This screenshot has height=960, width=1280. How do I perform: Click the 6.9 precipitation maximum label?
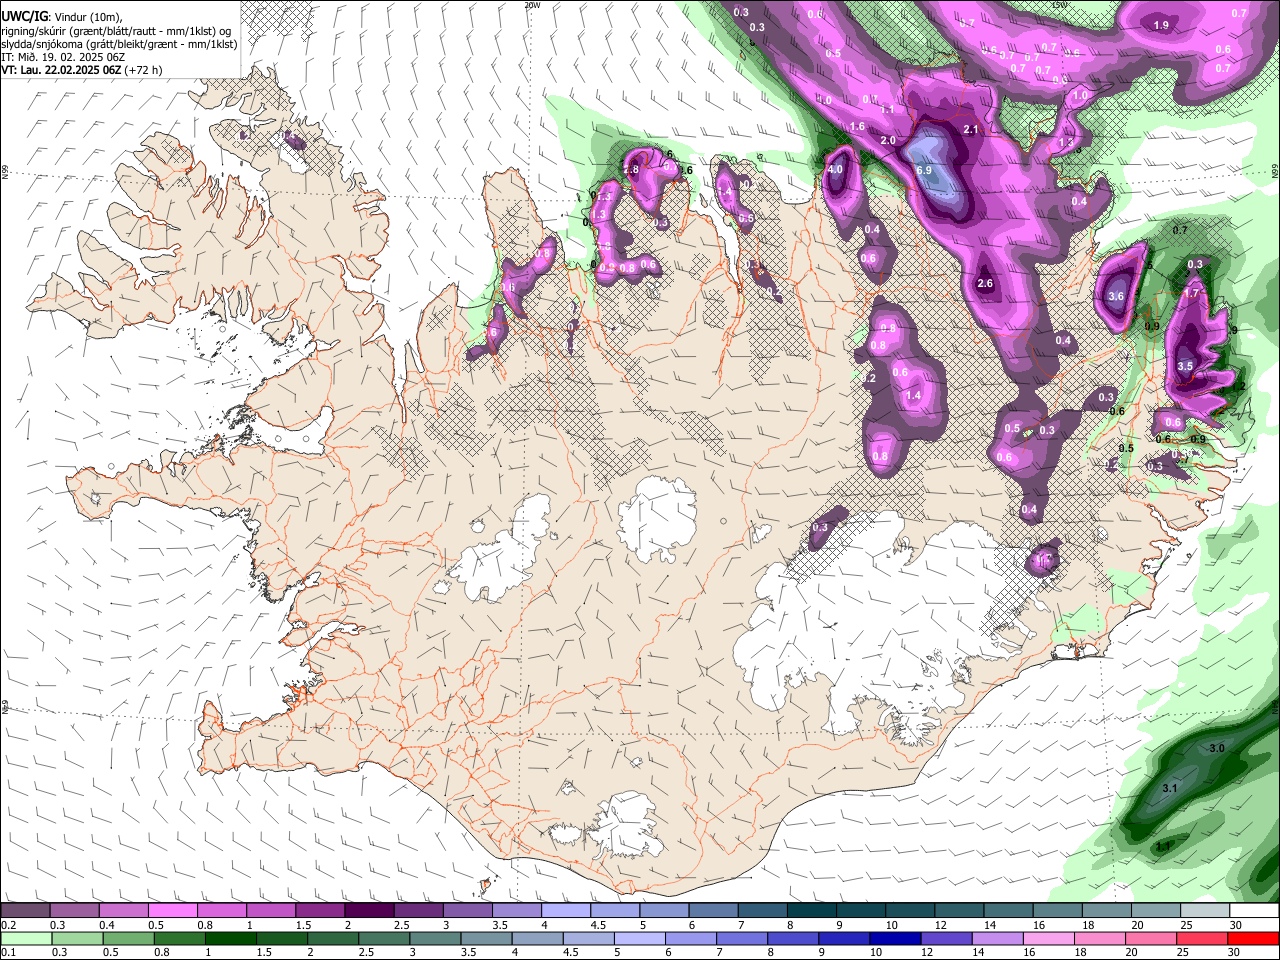pyautogui.click(x=924, y=171)
